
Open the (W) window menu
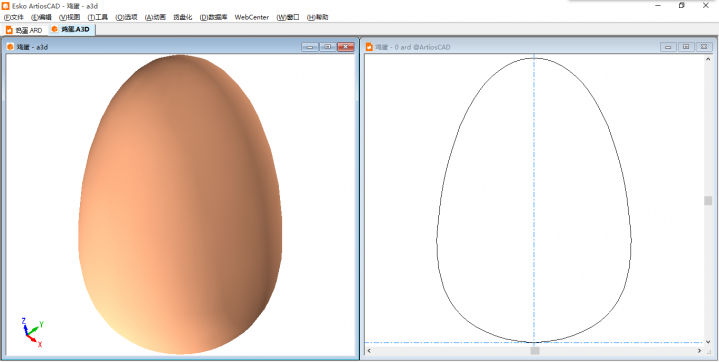pyautogui.click(x=288, y=17)
